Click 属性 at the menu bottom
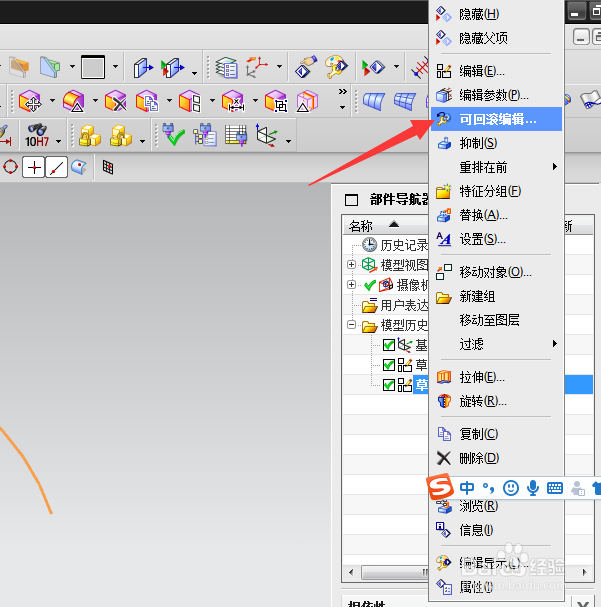 pos(496,587)
